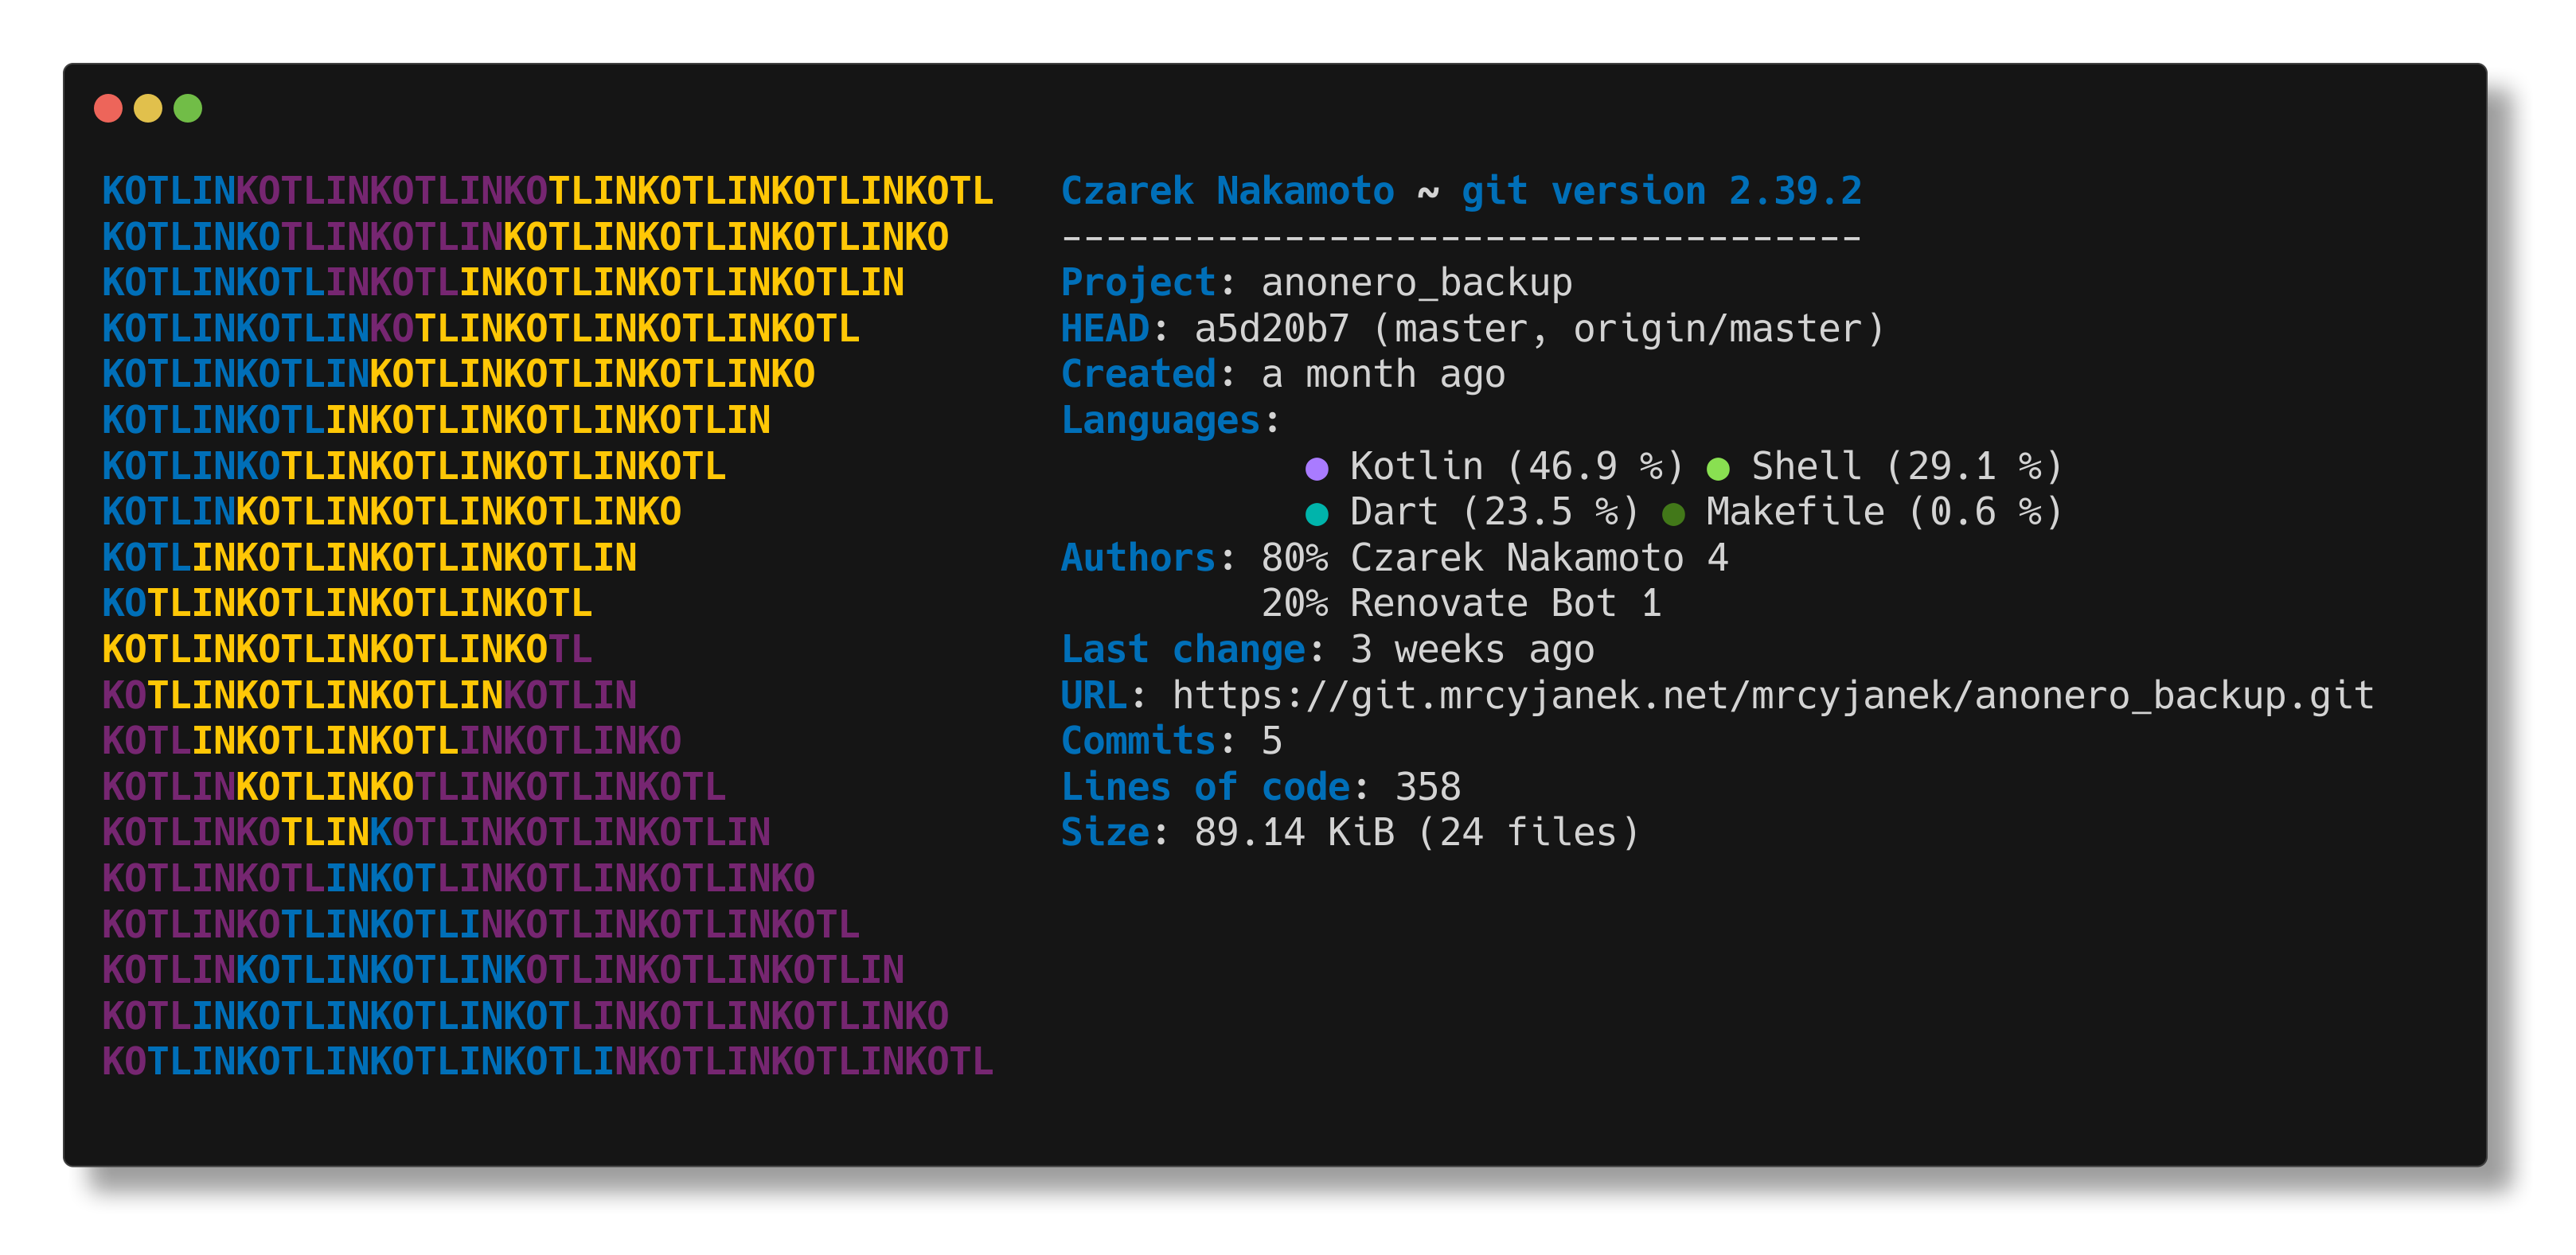Click '80% Czarek Nakamoto 4' author line

[x=1495, y=557]
